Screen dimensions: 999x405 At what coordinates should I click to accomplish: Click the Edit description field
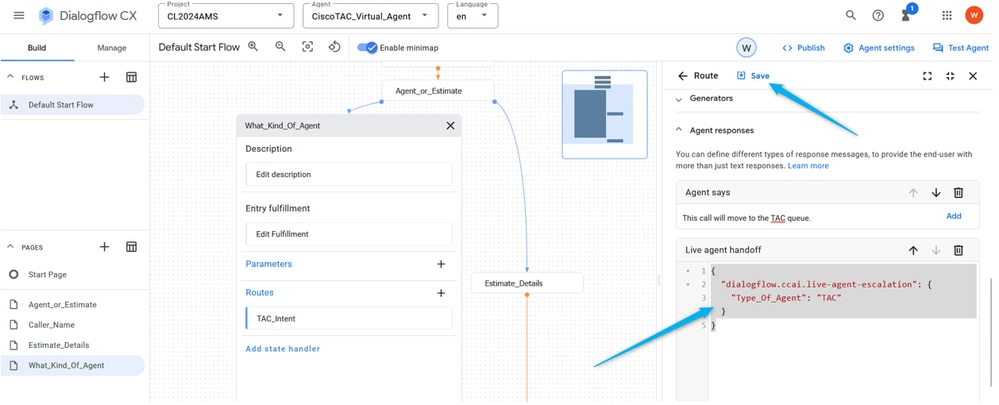pos(349,174)
